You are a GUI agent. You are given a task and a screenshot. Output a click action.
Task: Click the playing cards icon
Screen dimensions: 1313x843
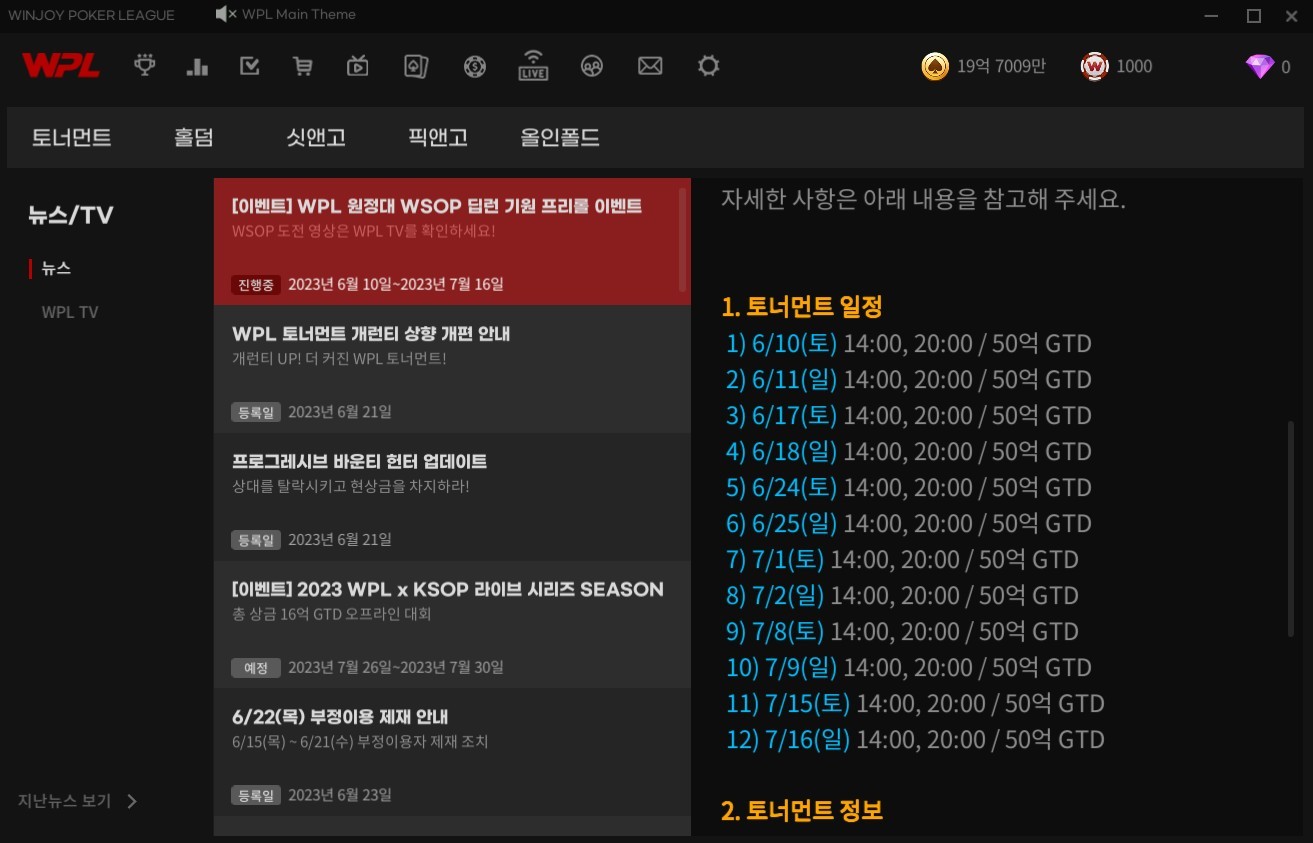(416, 66)
